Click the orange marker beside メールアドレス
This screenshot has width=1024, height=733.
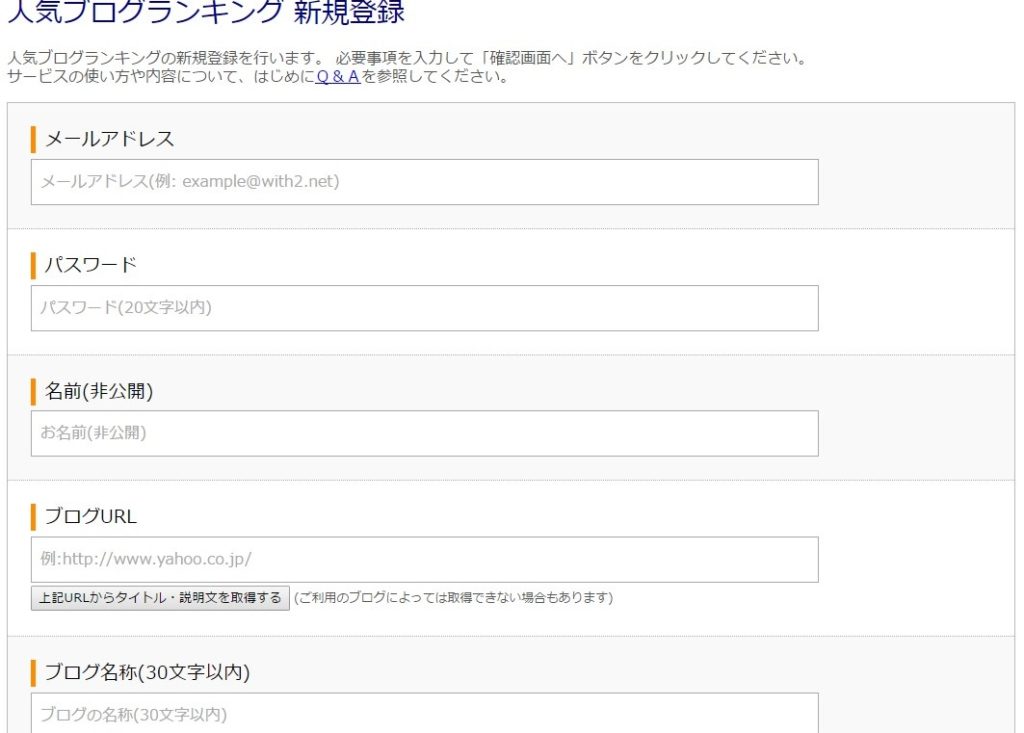click(x=33, y=139)
